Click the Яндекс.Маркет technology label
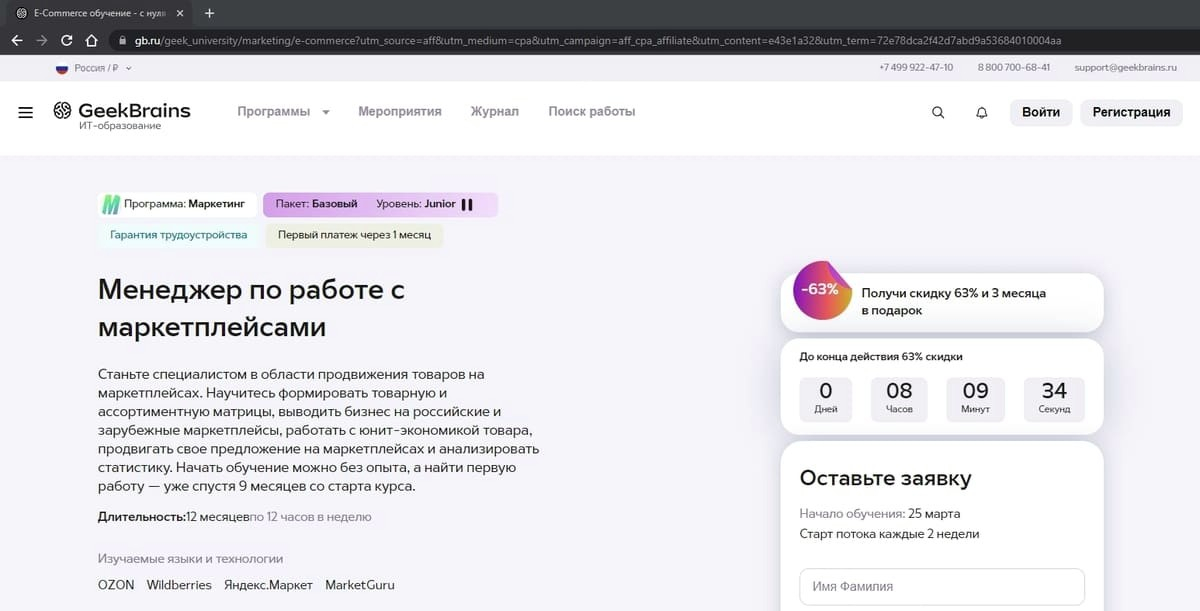The height and width of the screenshot is (611, 1200). (268, 585)
